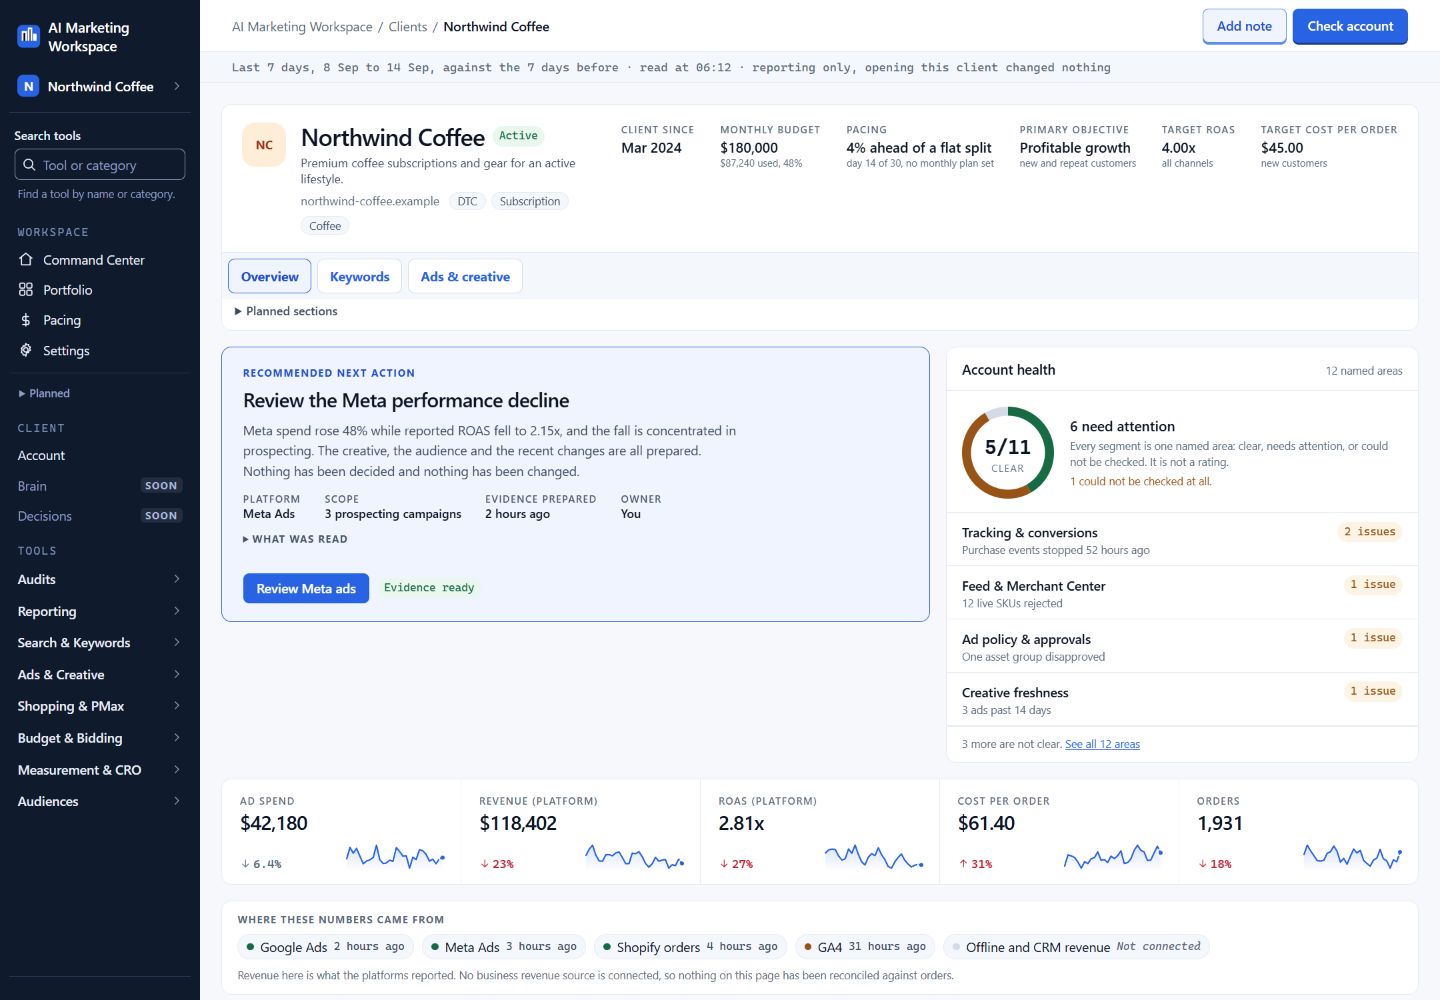Expand the sidebar Planned group
This screenshot has height=1000, width=1440.
pyautogui.click(x=44, y=393)
